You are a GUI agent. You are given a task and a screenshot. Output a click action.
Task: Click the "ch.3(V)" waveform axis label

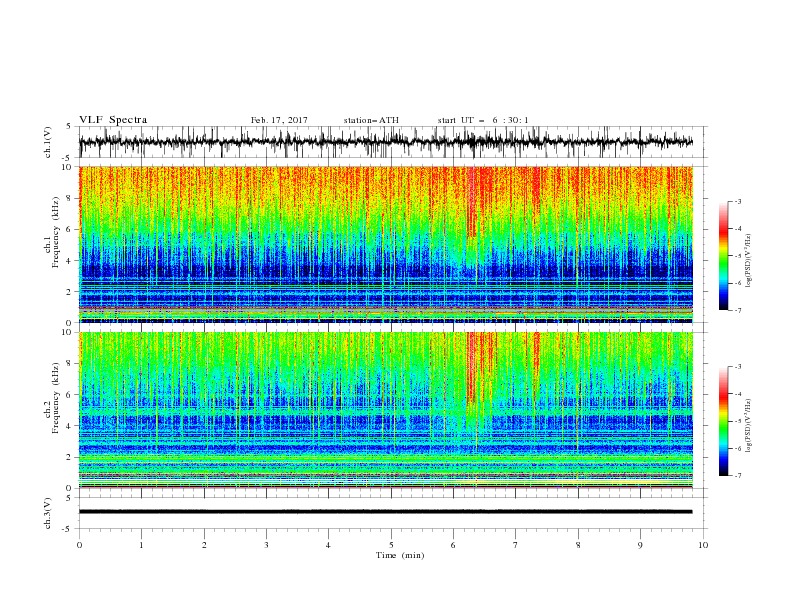[x=48, y=514]
